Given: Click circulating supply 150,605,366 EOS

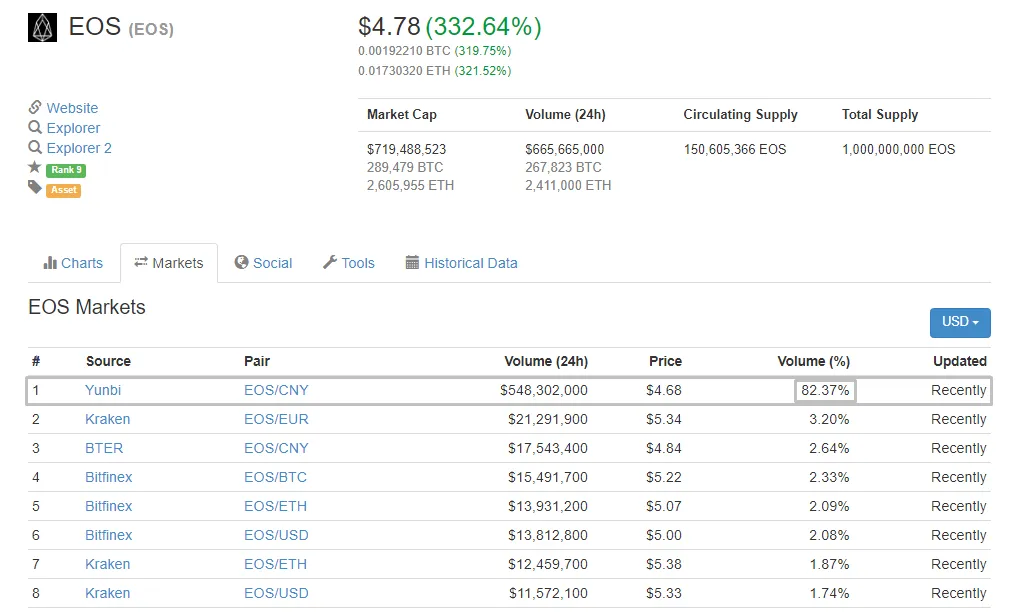Looking at the screenshot, I should coord(734,149).
